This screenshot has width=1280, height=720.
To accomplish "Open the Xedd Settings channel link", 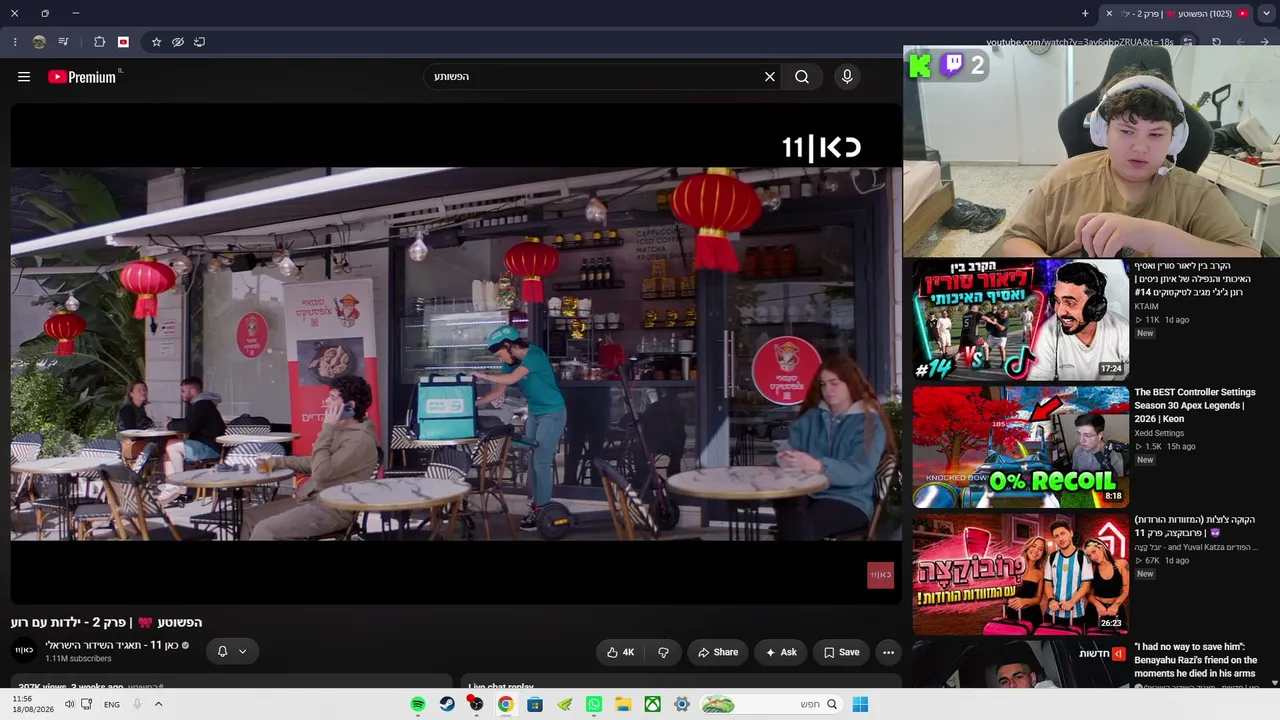I will (1159, 433).
